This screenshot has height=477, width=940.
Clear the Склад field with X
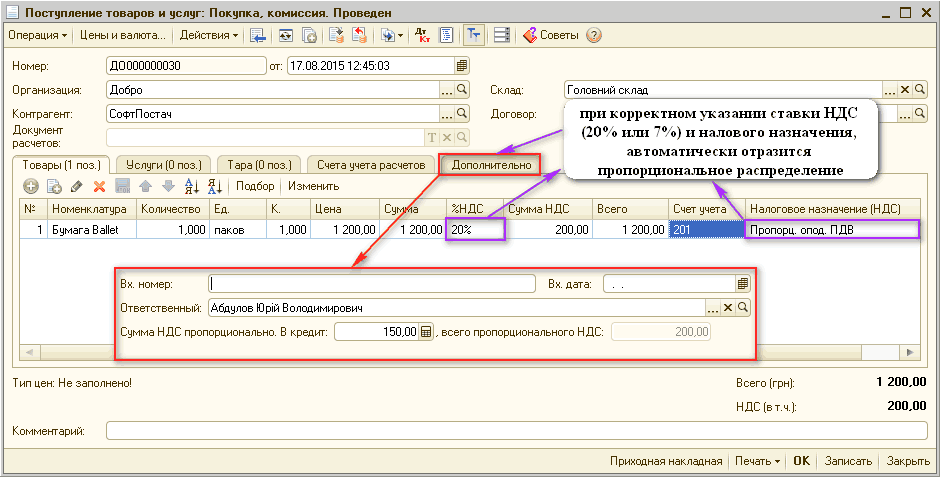[905, 90]
